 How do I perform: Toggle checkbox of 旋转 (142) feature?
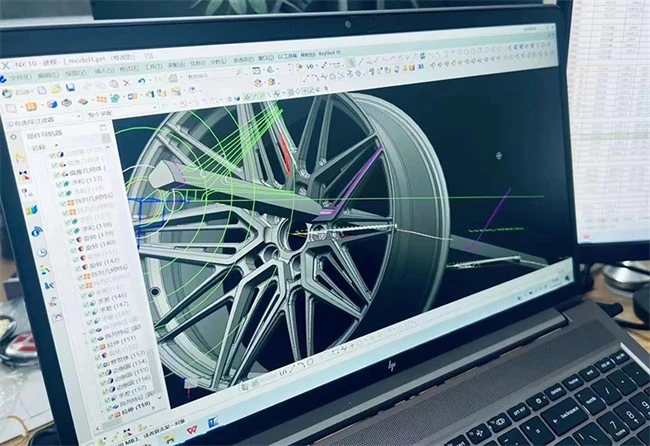click(x=78, y=268)
